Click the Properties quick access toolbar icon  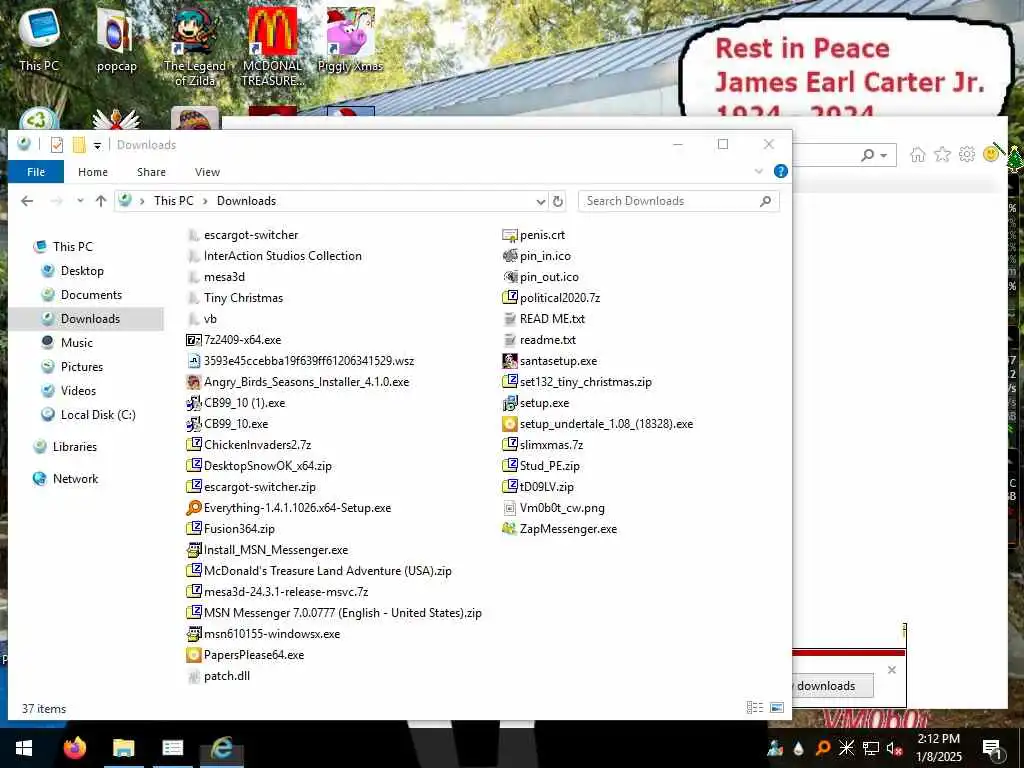coord(57,144)
